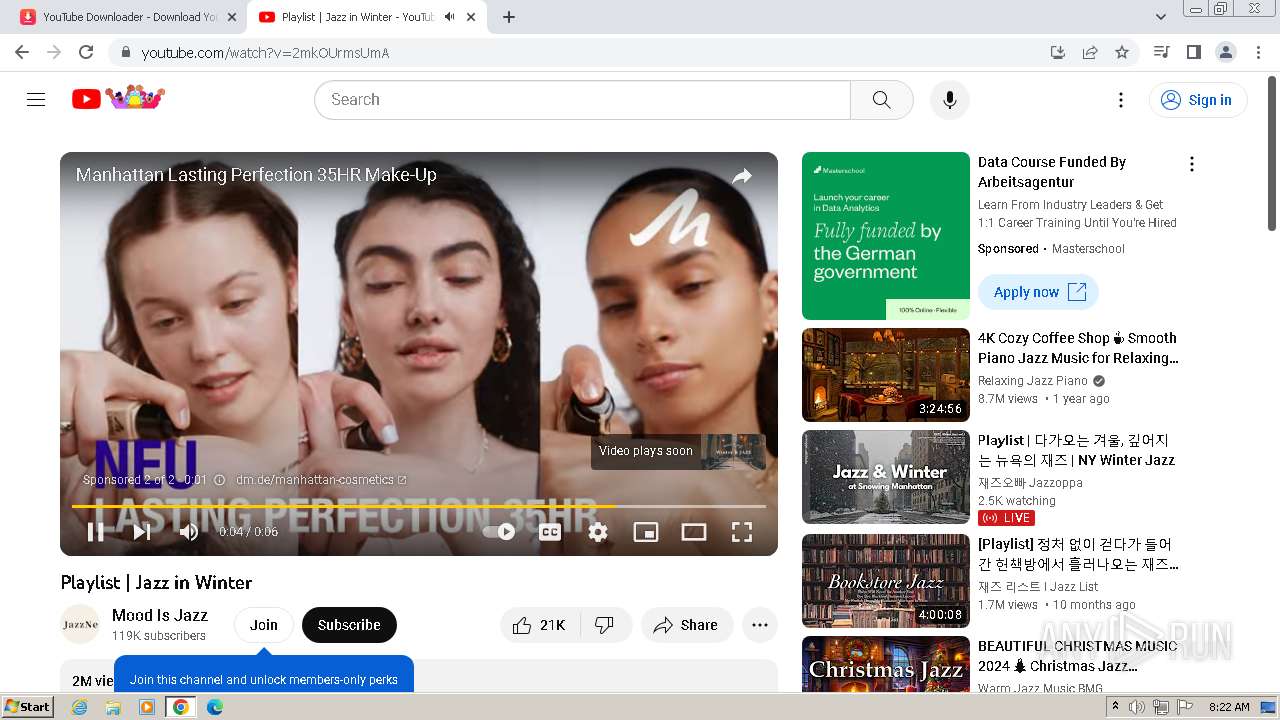Toggle closed captions CC button

coord(550,532)
